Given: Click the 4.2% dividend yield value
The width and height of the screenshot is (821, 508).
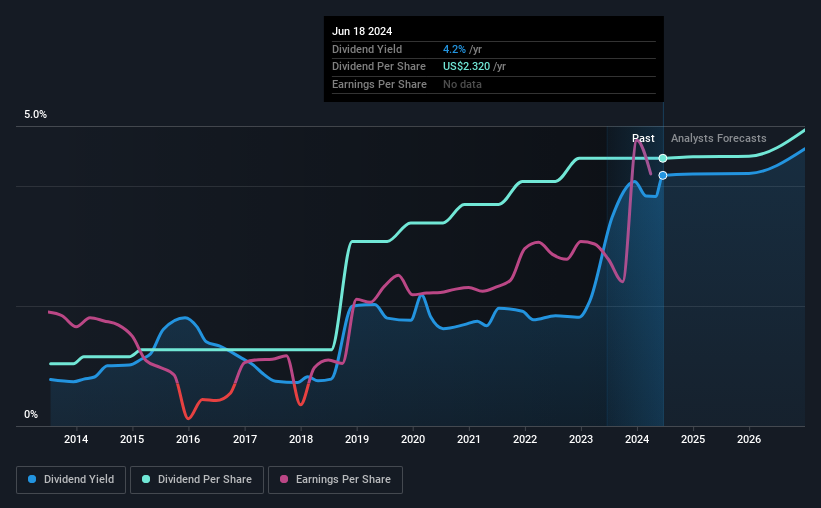Looking at the screenshot, I should 454,49.
